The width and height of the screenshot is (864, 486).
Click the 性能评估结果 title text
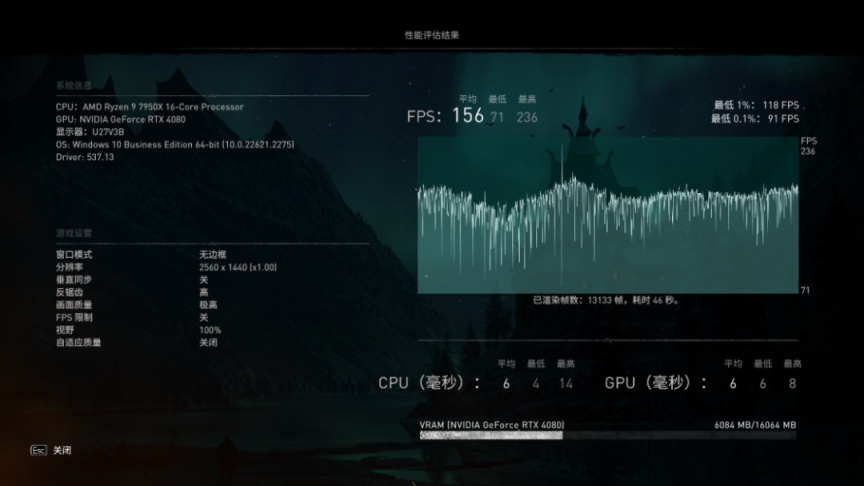[432, 35]
